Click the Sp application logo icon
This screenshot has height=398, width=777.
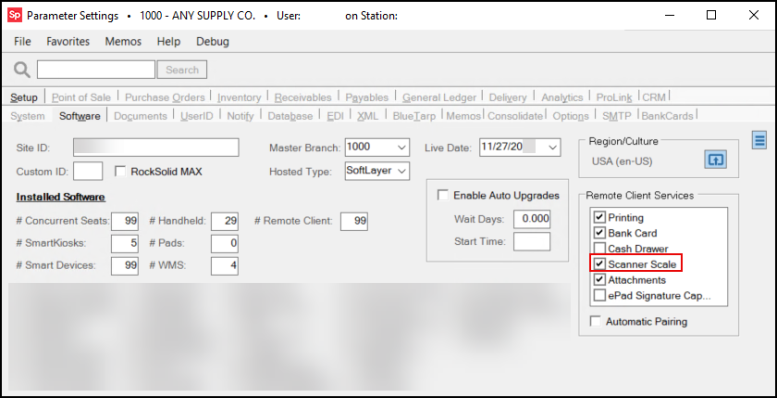[x=14, y=15]
